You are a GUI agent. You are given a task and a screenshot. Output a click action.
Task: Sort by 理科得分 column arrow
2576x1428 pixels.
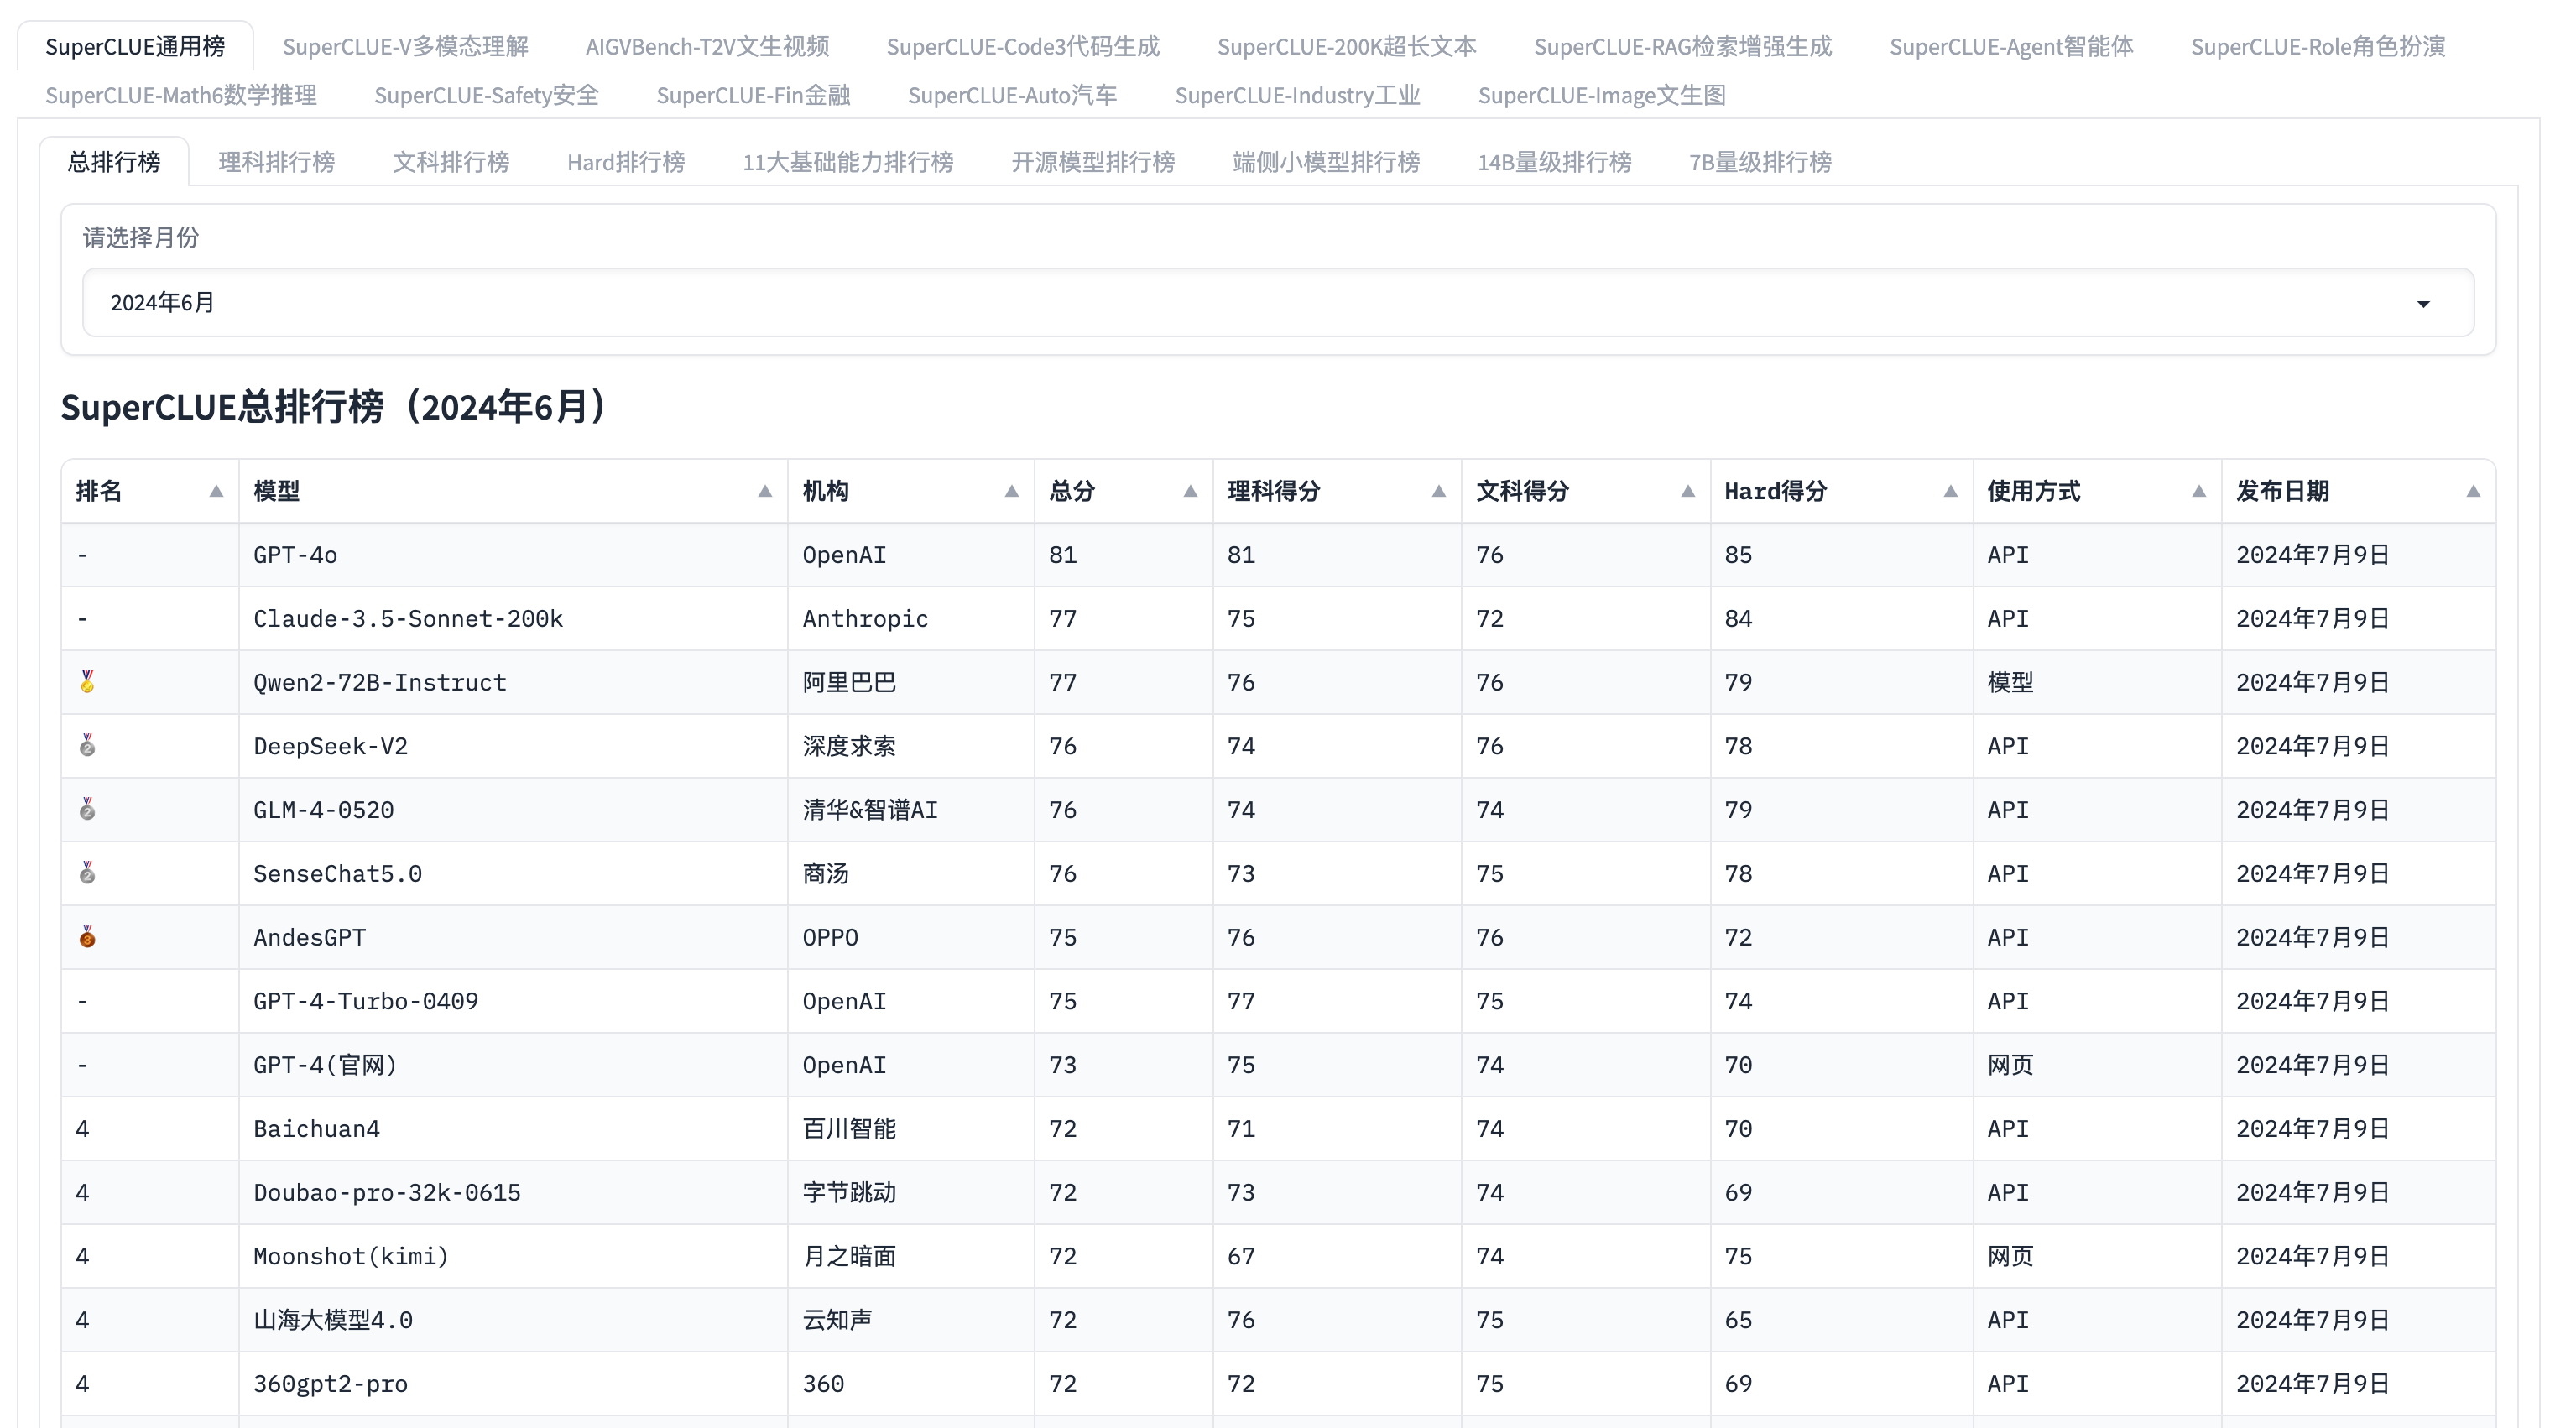(x=1439, y=491)
